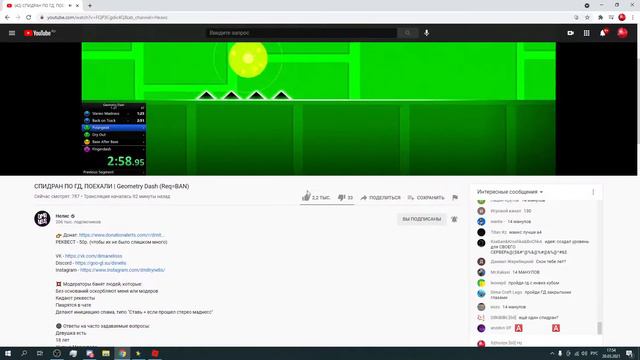Start voice search with the microphone icon
The height and width of the screenshot is (360, 640).
(x=427, y=33)
